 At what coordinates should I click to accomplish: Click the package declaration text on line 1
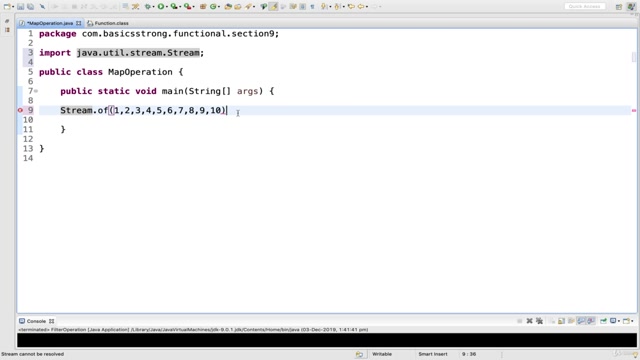pos(159,33)
